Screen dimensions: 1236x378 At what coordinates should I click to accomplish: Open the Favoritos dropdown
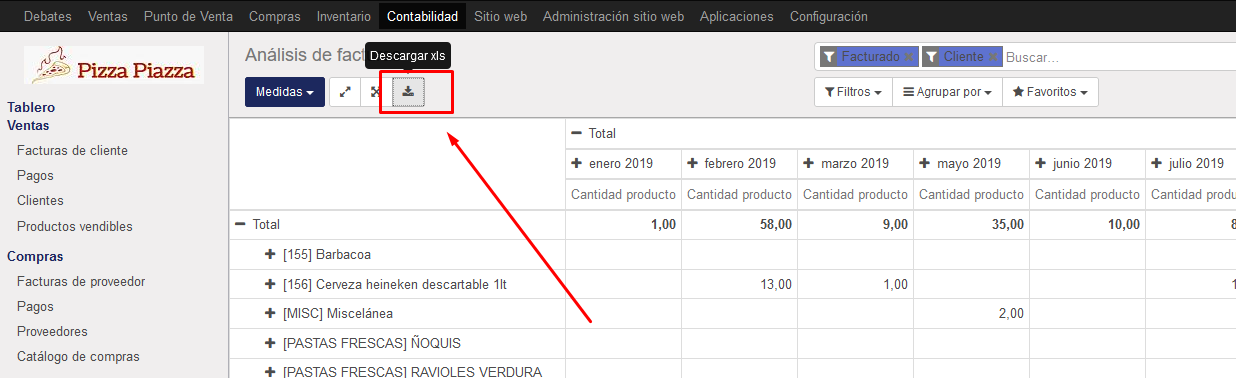pos(1050,92)
